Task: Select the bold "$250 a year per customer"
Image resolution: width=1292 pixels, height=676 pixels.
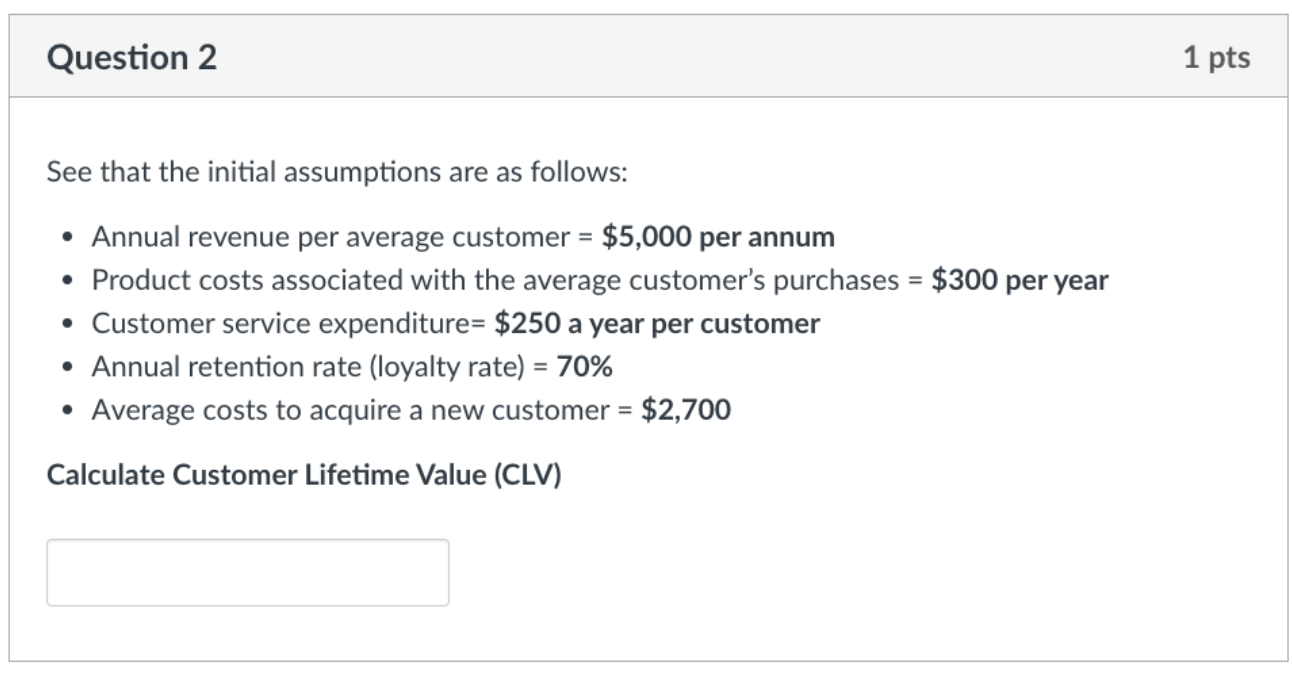Action: coord(657,324)
